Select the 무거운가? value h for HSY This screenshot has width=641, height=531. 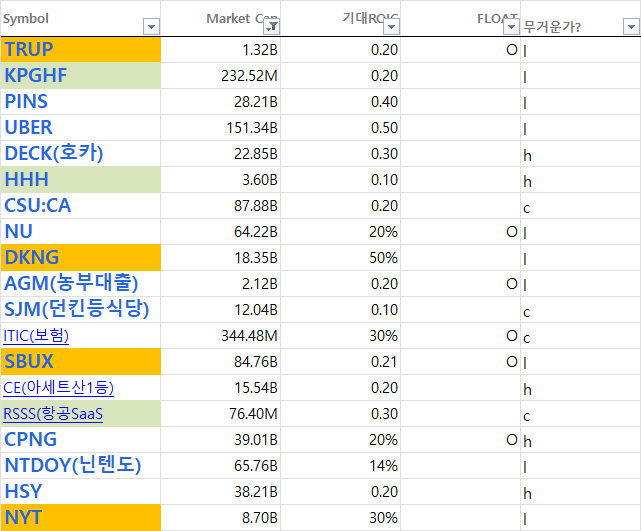(580, 492)
